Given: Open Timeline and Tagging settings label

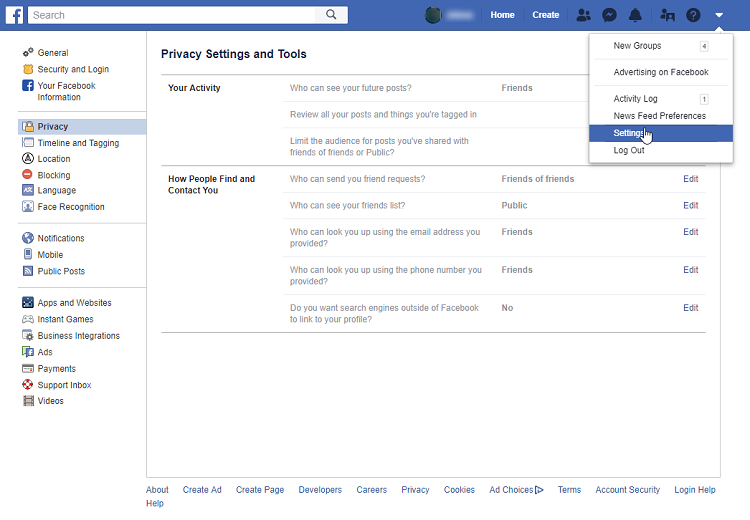Looking at the screenshot, I should pos(78,143).
